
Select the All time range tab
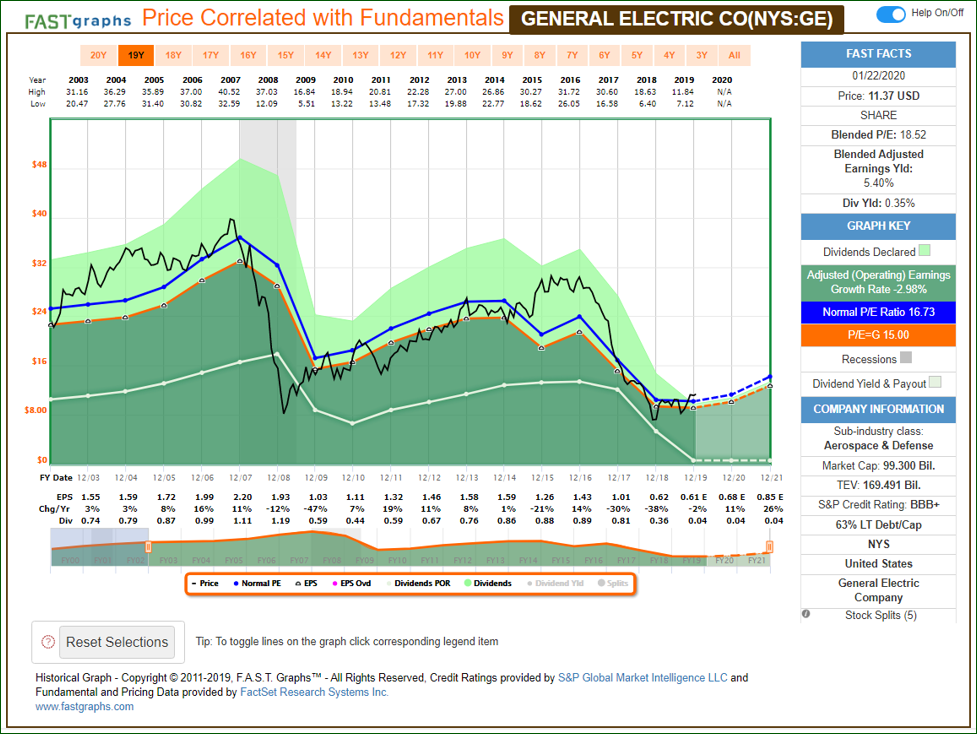point(735,56)
